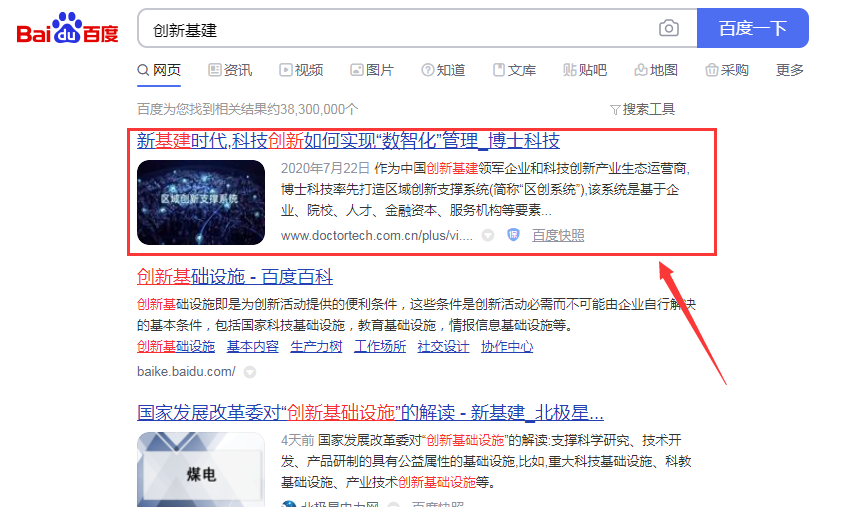
Task: Expand dropdown arrow beside doctortech URL
Action: tap(488, 236)
